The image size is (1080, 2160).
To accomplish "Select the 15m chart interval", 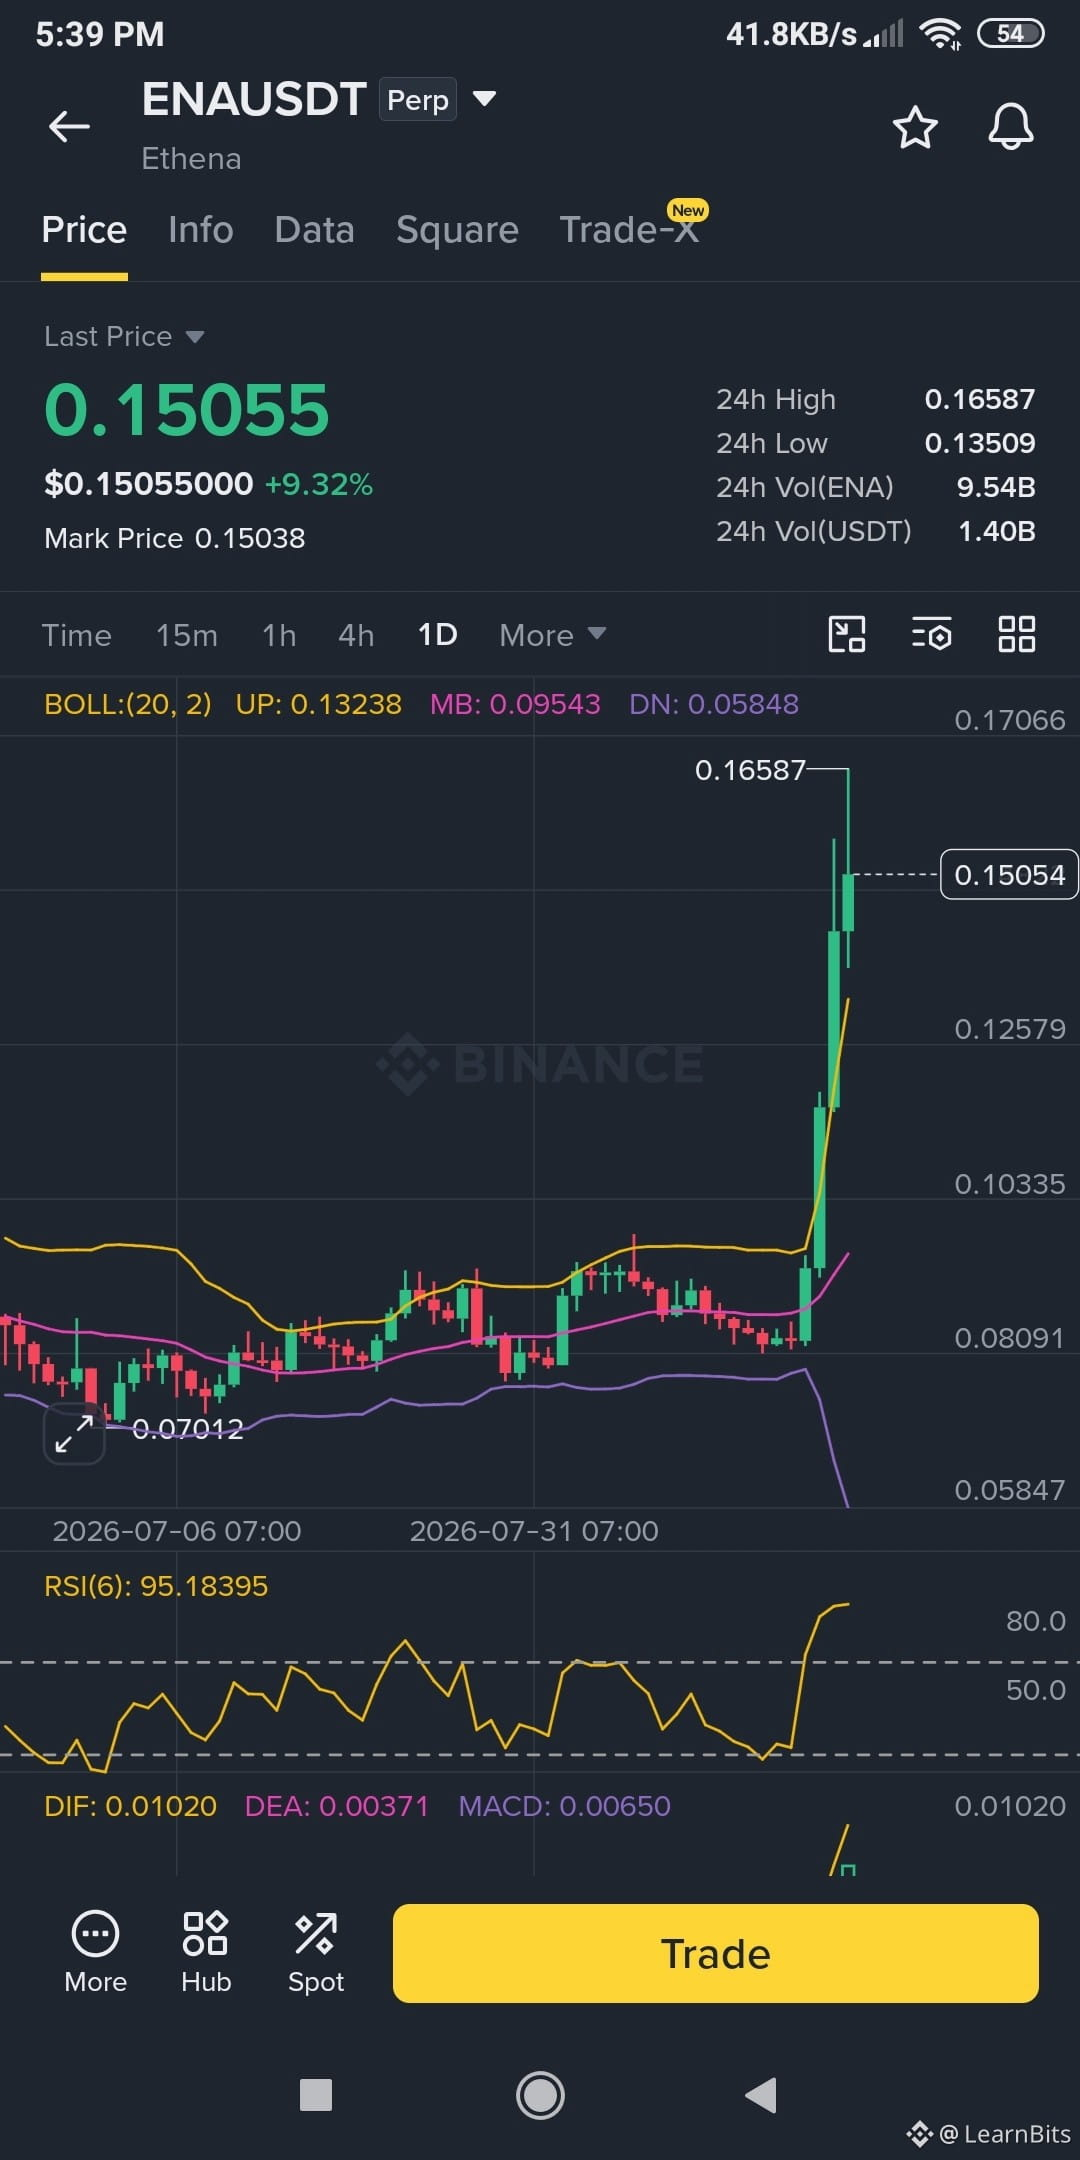I will pos(186,635).
